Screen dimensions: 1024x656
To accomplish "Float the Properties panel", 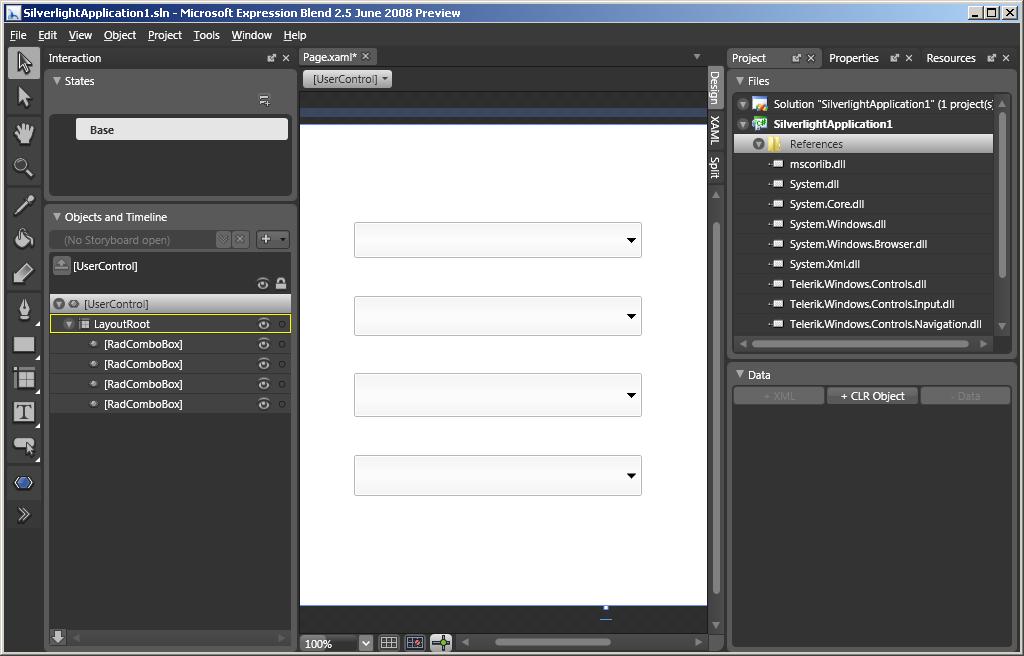I will (x=895, y=58).
